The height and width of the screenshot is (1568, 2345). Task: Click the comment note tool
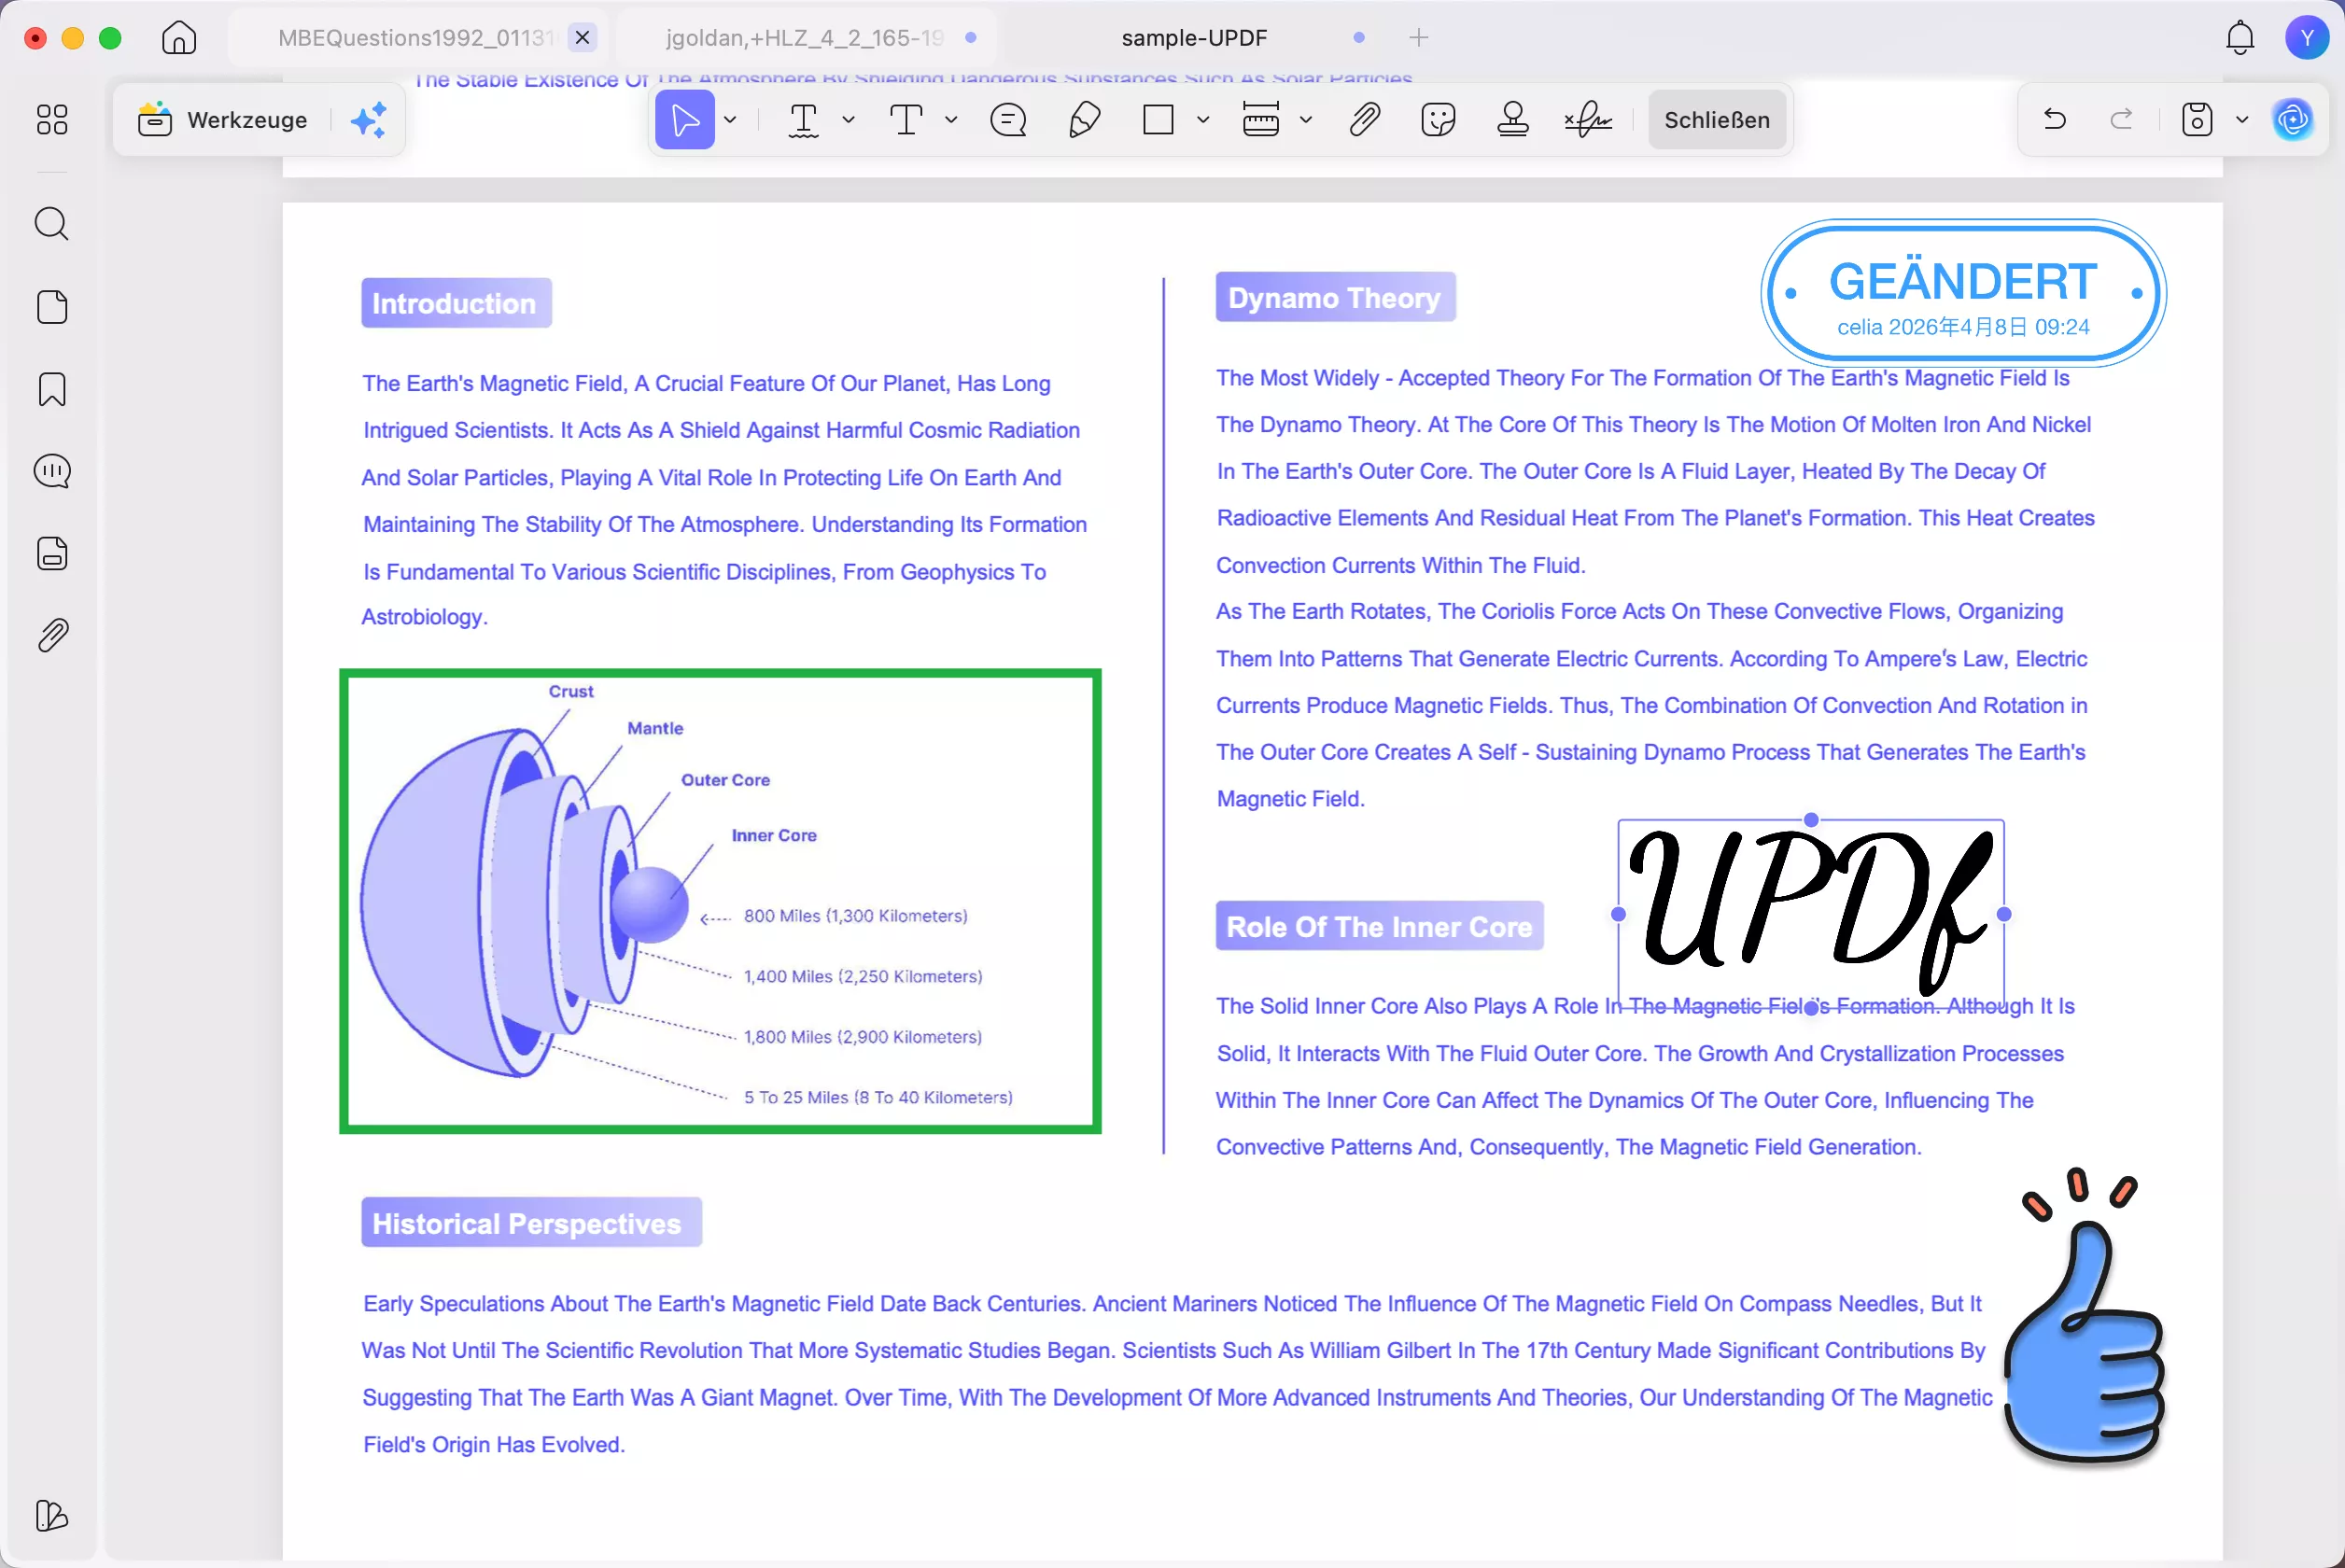coord(1008,120)
